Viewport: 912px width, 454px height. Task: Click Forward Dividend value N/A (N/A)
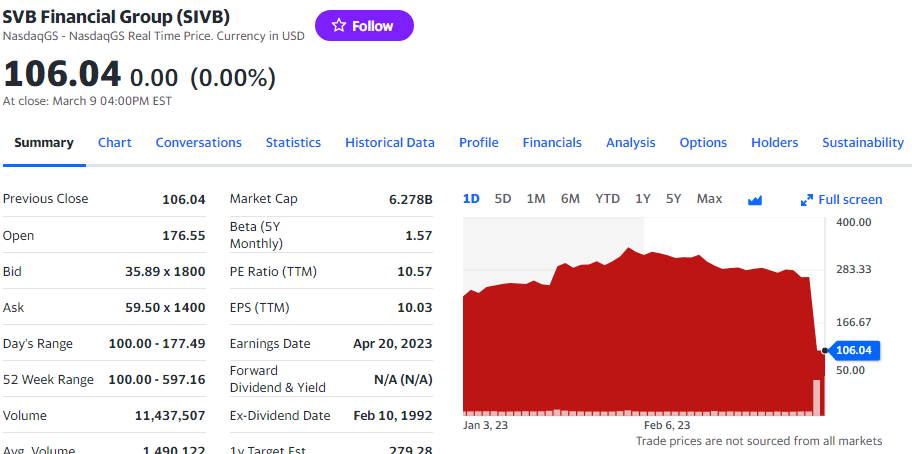pyautogui.click(x=403, y=380)
